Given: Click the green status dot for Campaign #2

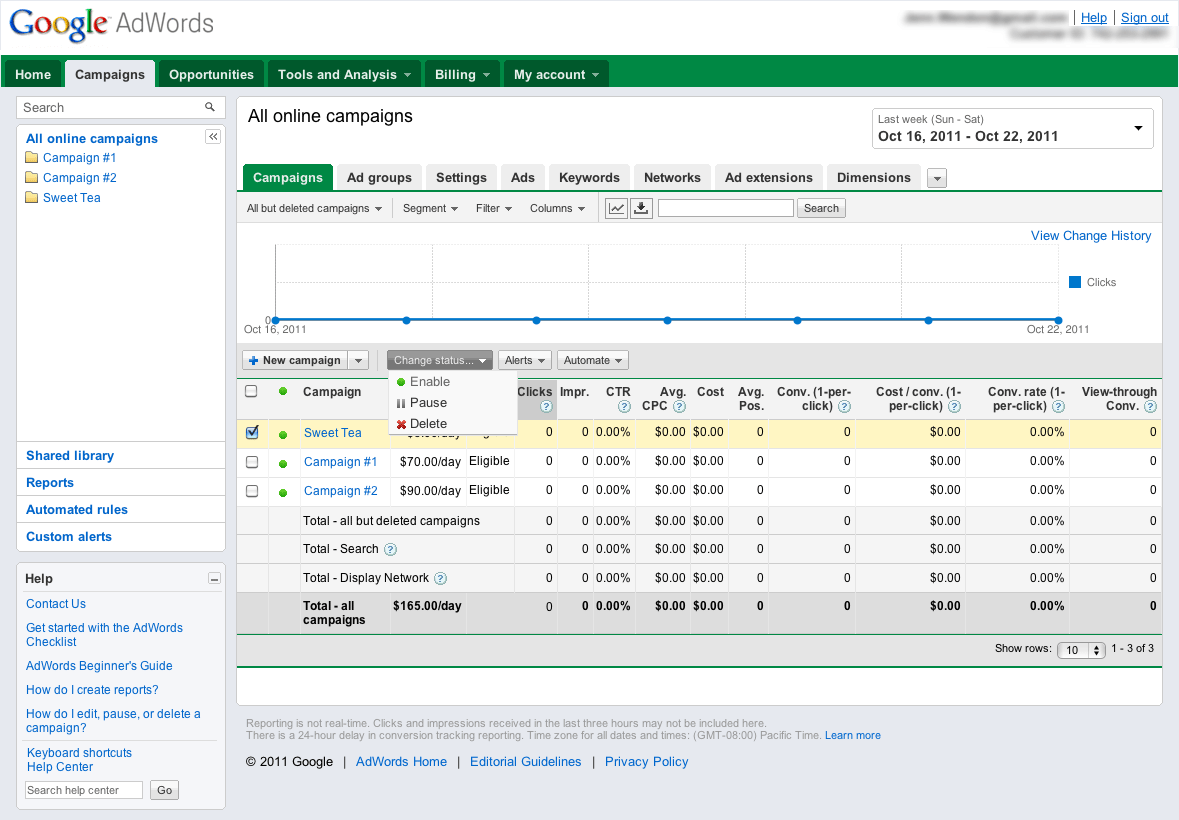Looking at the screenshot, I should coord(283,493).
